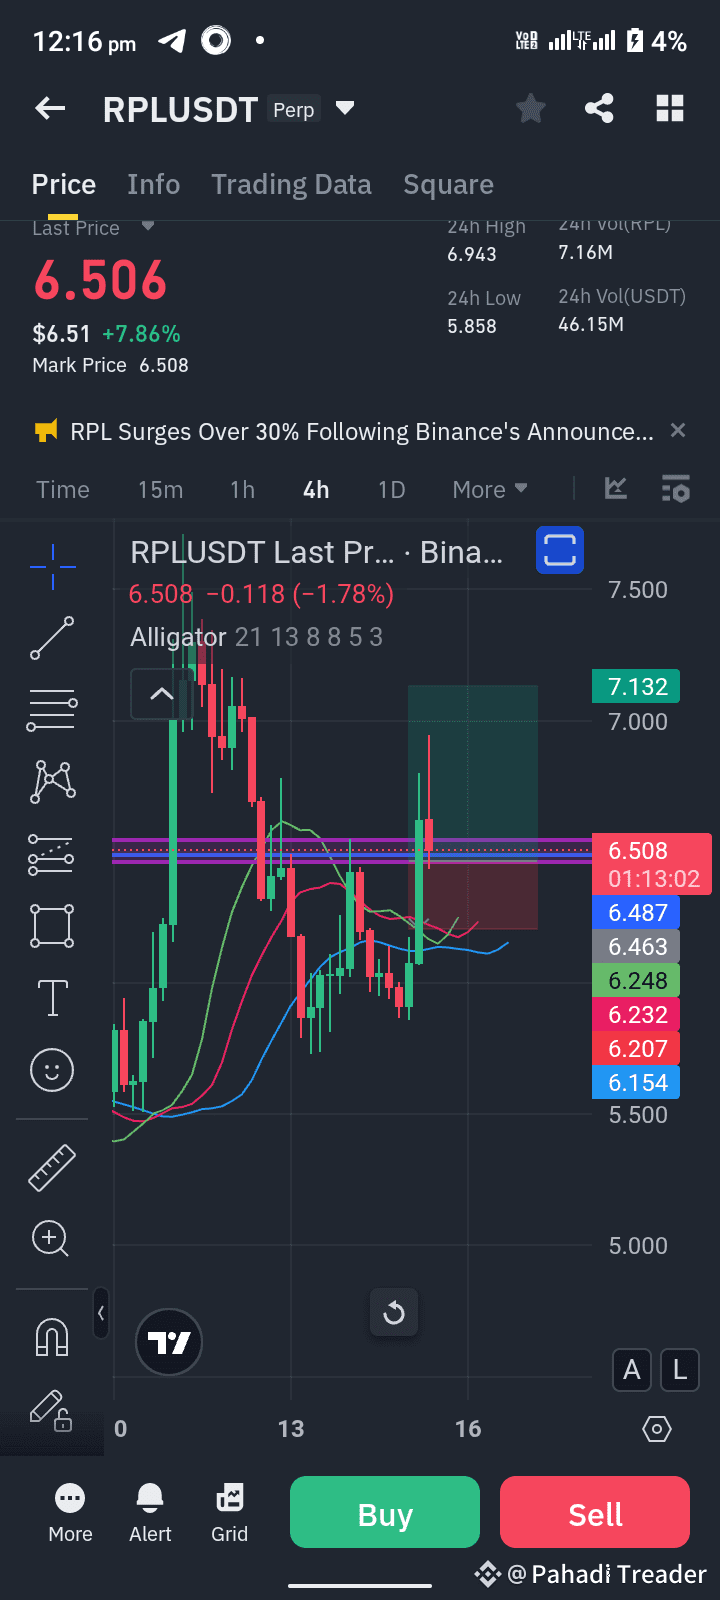Open the chart indicators icon
The height and width of the screenshot is (1600, 720).
pyautogui.click(x=616, y=488)
